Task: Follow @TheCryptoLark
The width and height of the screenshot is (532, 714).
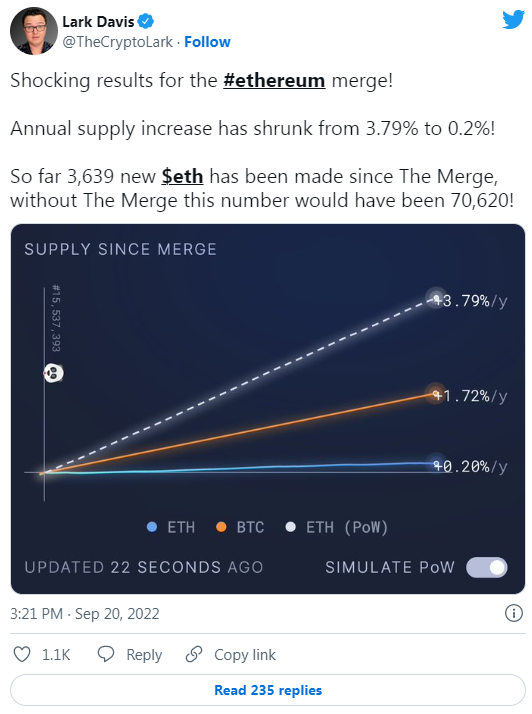Action: [x=207, y=42]
